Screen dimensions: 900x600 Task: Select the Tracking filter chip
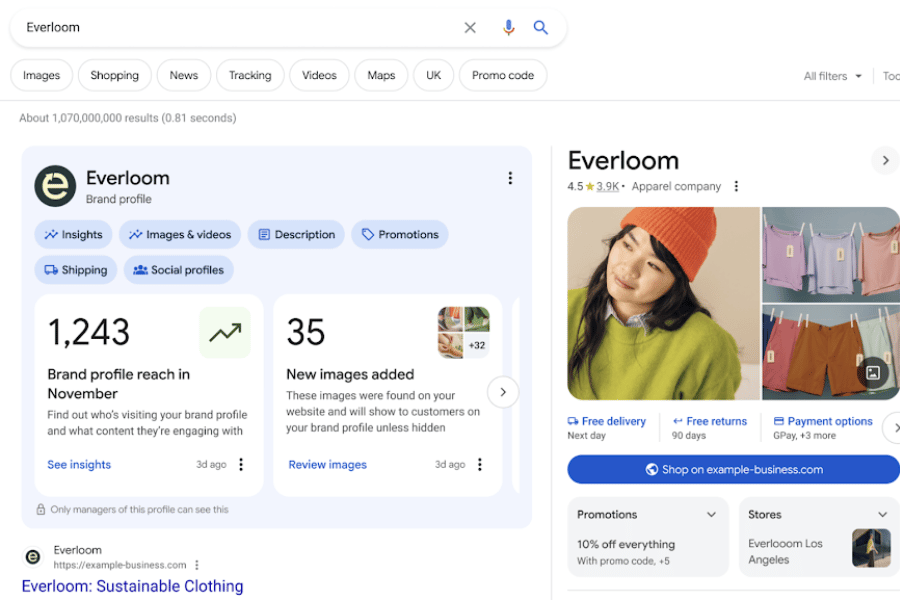250,75
